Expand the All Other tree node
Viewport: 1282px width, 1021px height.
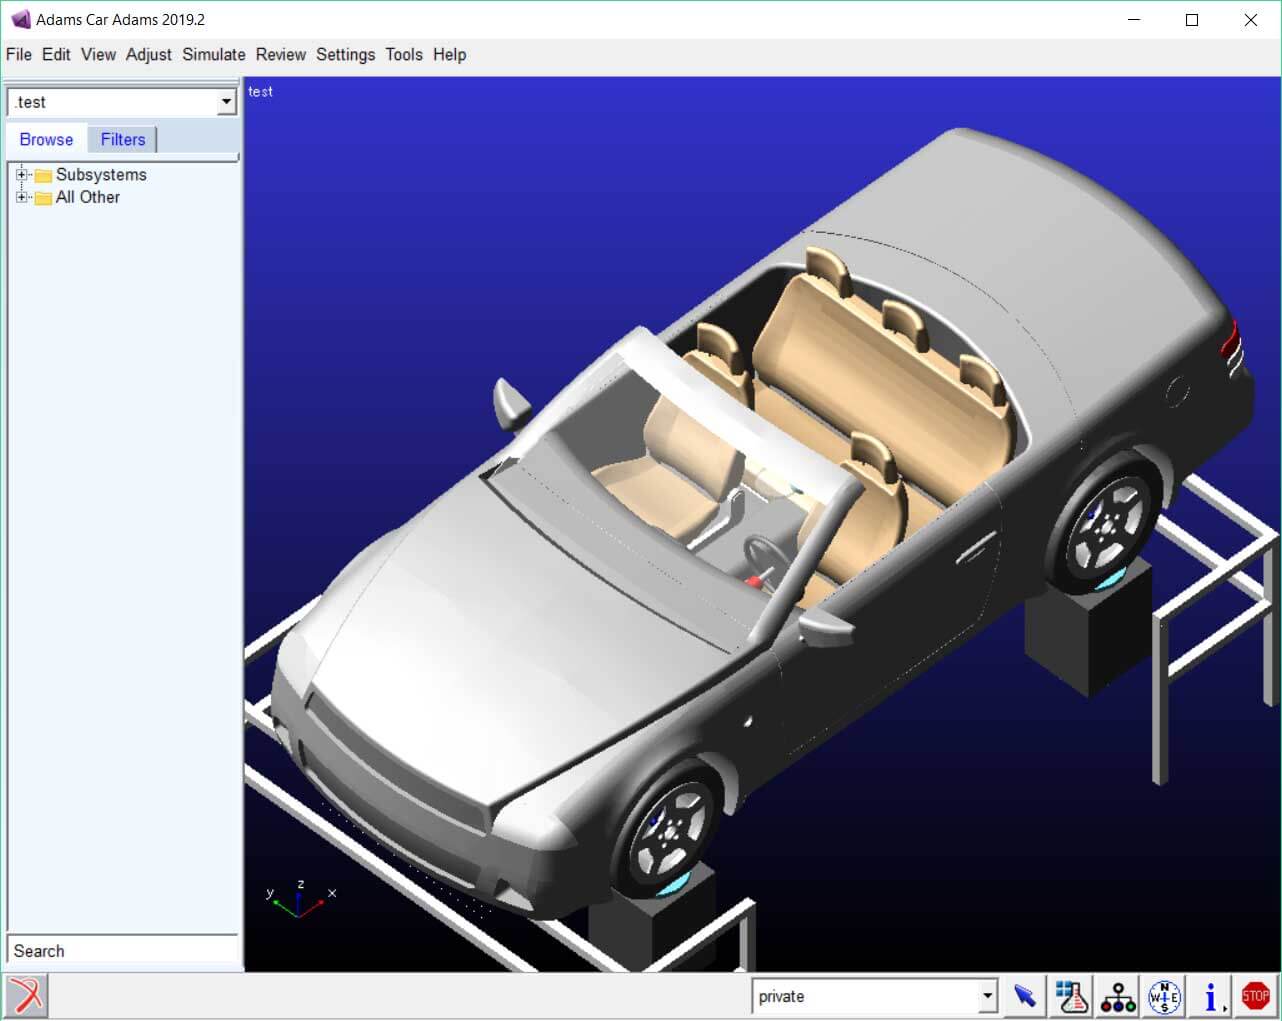[x=21, y=197]
